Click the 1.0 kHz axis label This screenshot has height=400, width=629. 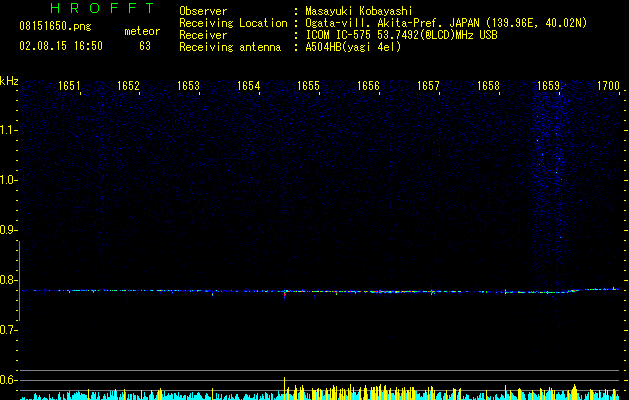coord(7,180)
